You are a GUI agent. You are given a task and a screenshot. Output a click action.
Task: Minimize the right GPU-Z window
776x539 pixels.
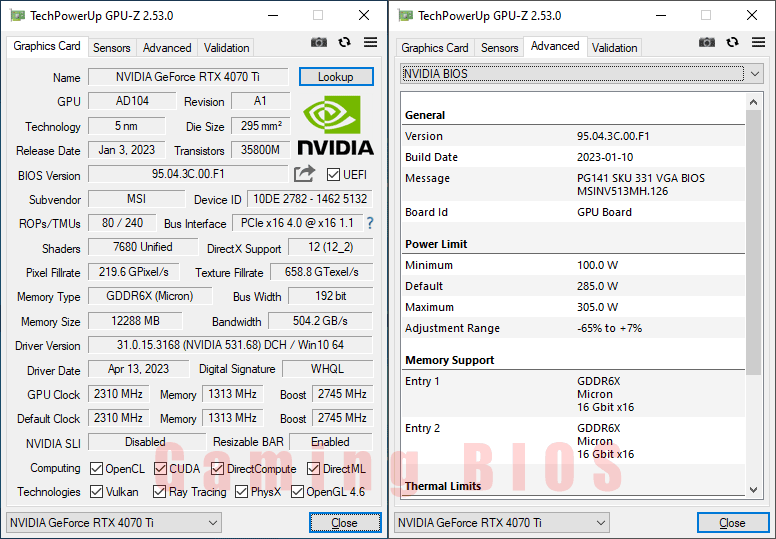(661, 15)
